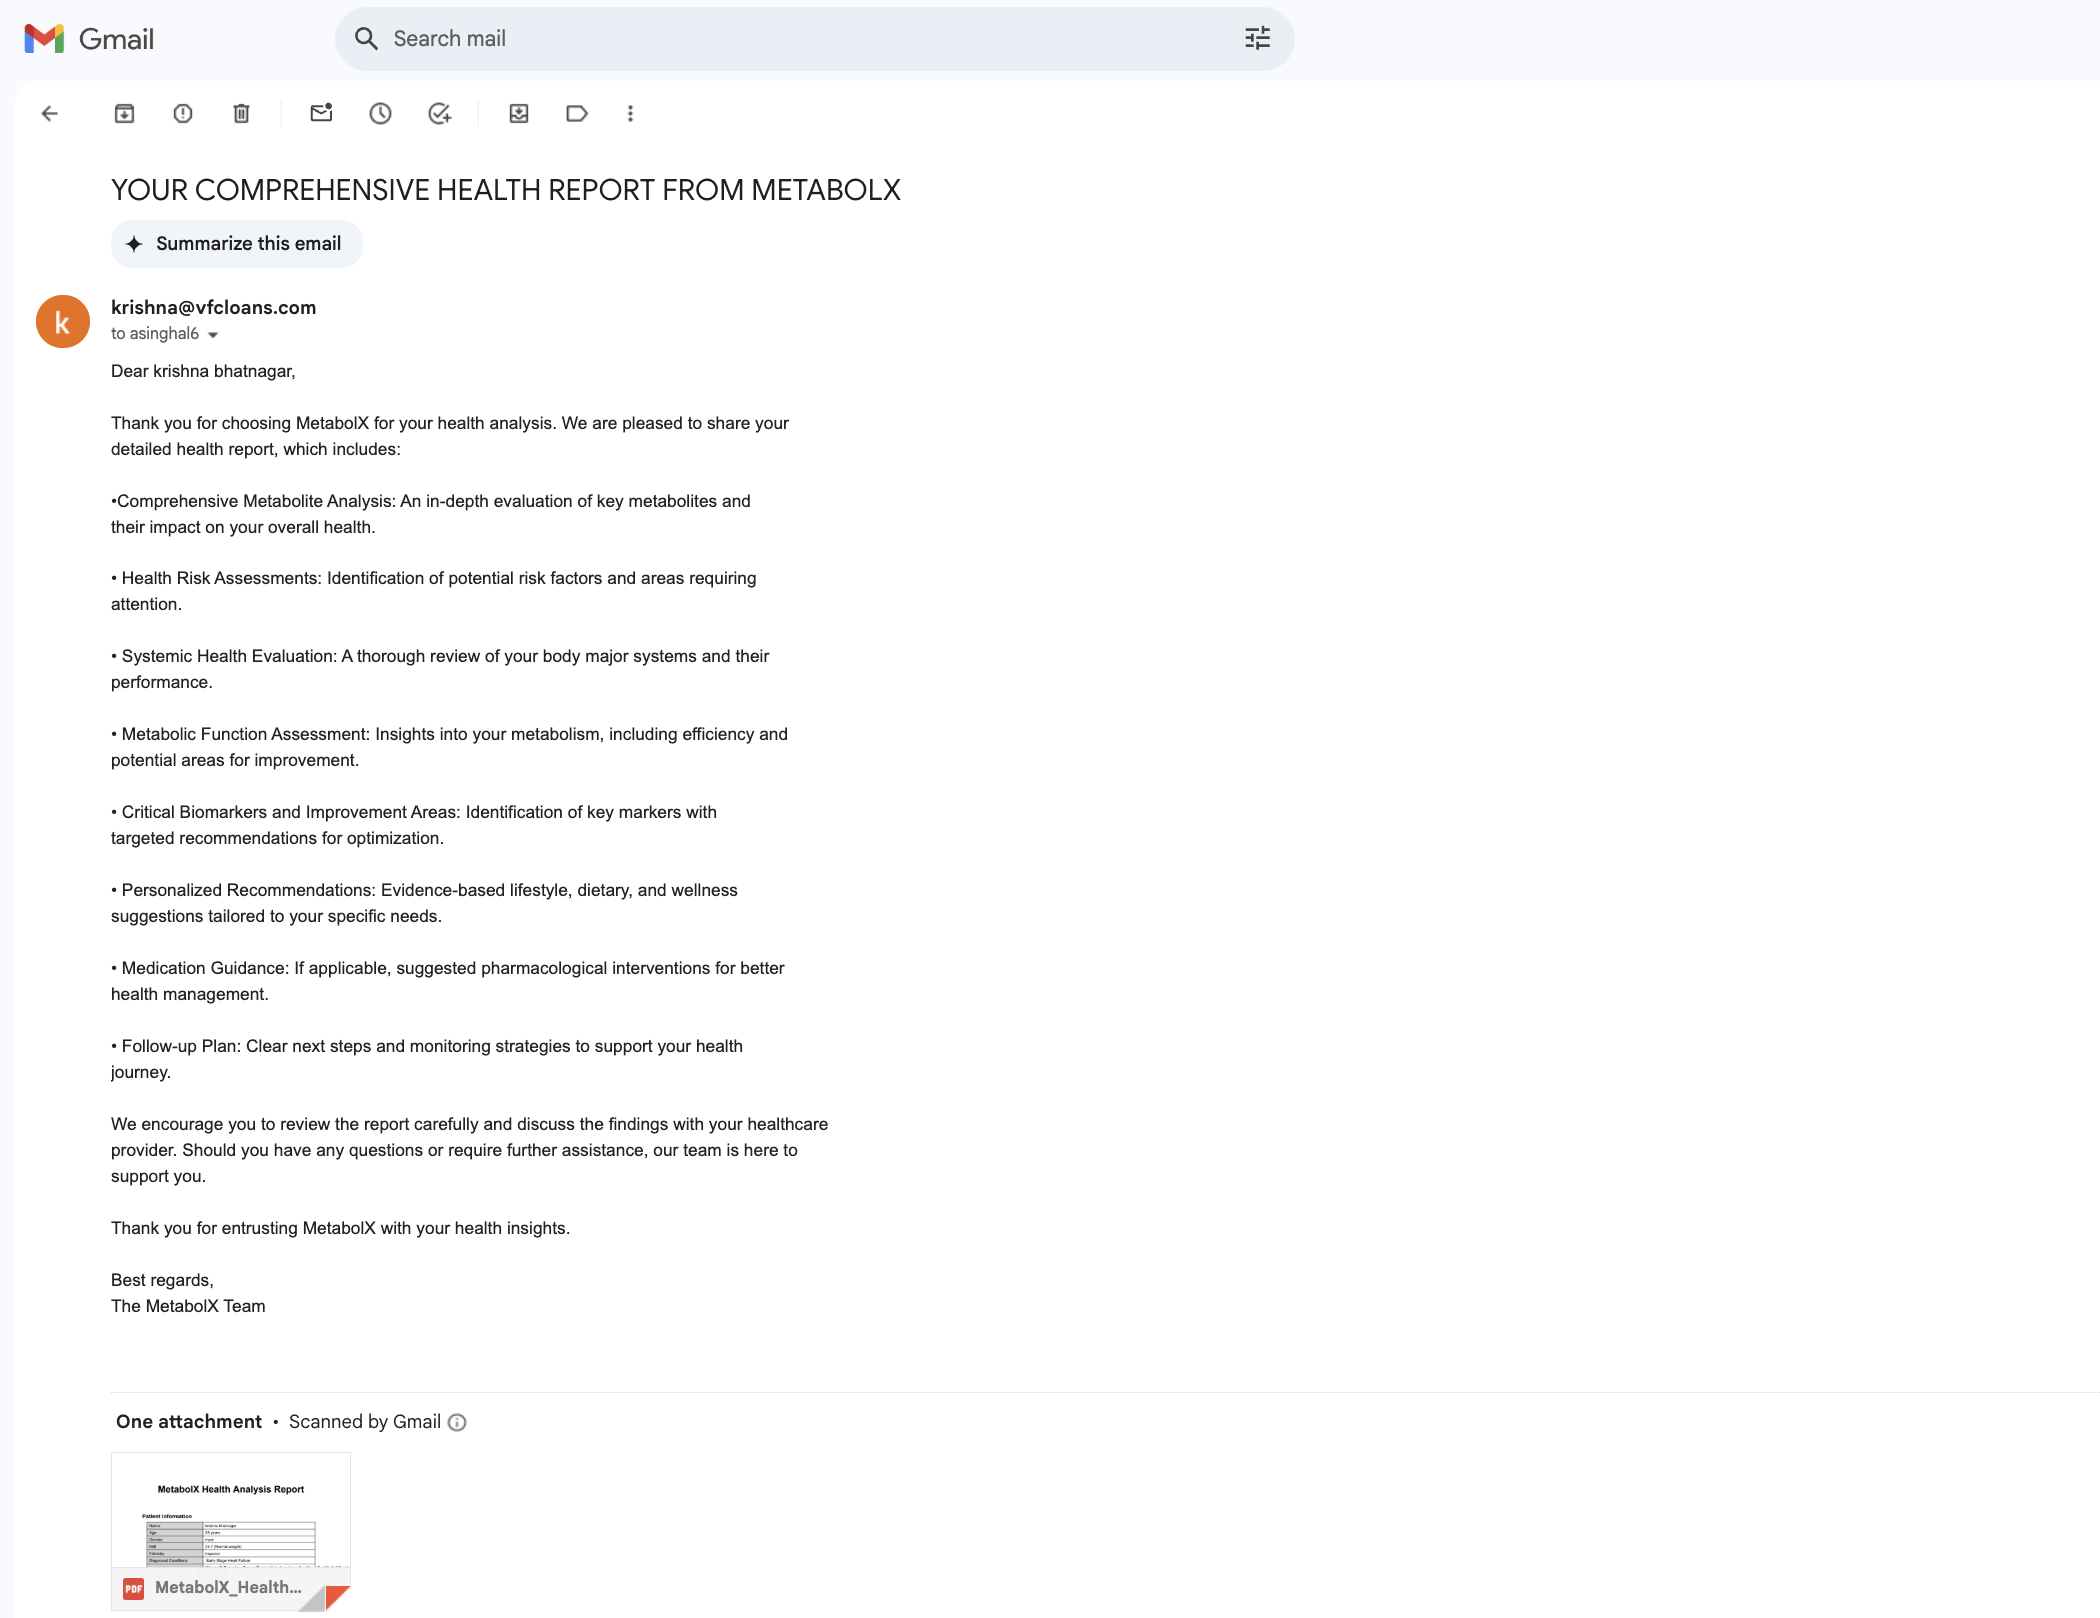Report this email as spam
The height and width of the screenshot is (1618, 2100).
(183, 114)
